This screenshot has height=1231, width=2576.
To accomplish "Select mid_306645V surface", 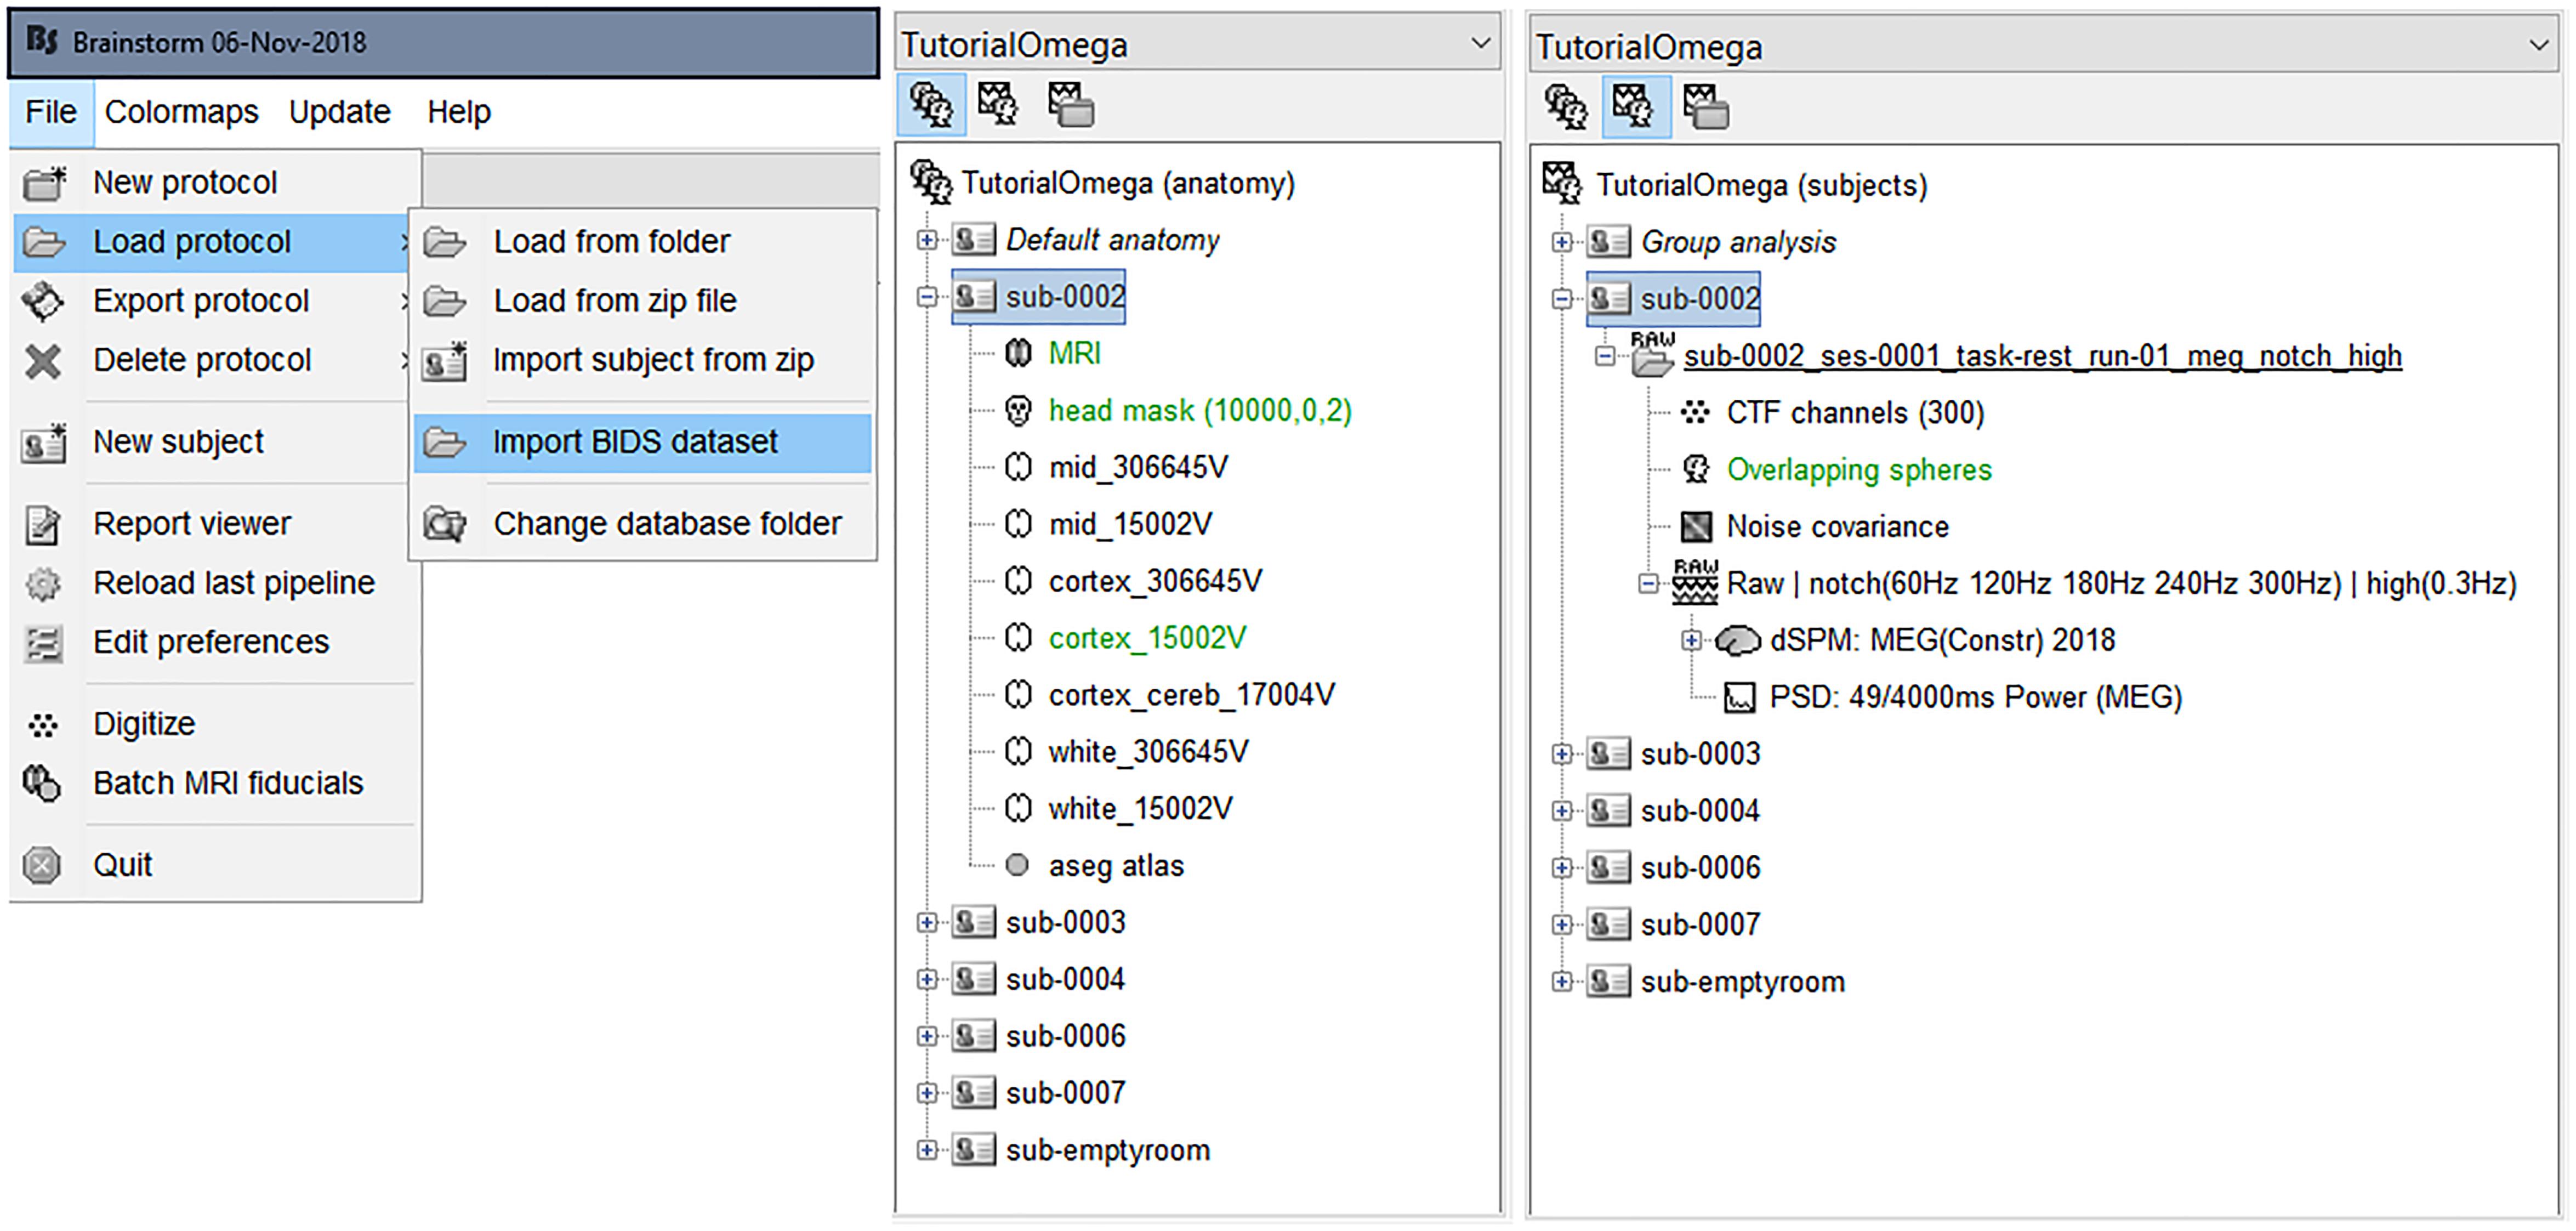I will 1138,468.
